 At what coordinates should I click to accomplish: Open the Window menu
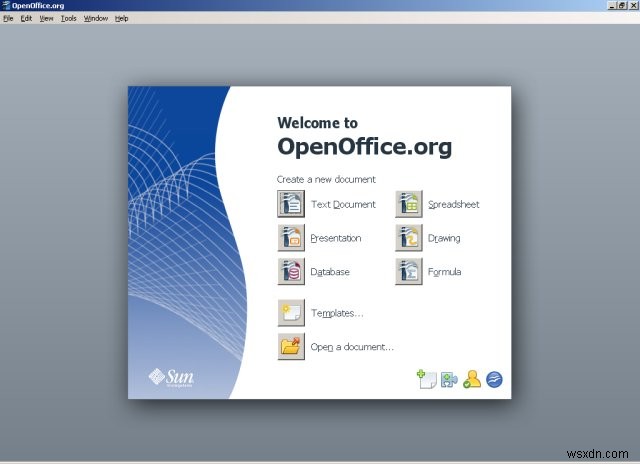[96, 18]
